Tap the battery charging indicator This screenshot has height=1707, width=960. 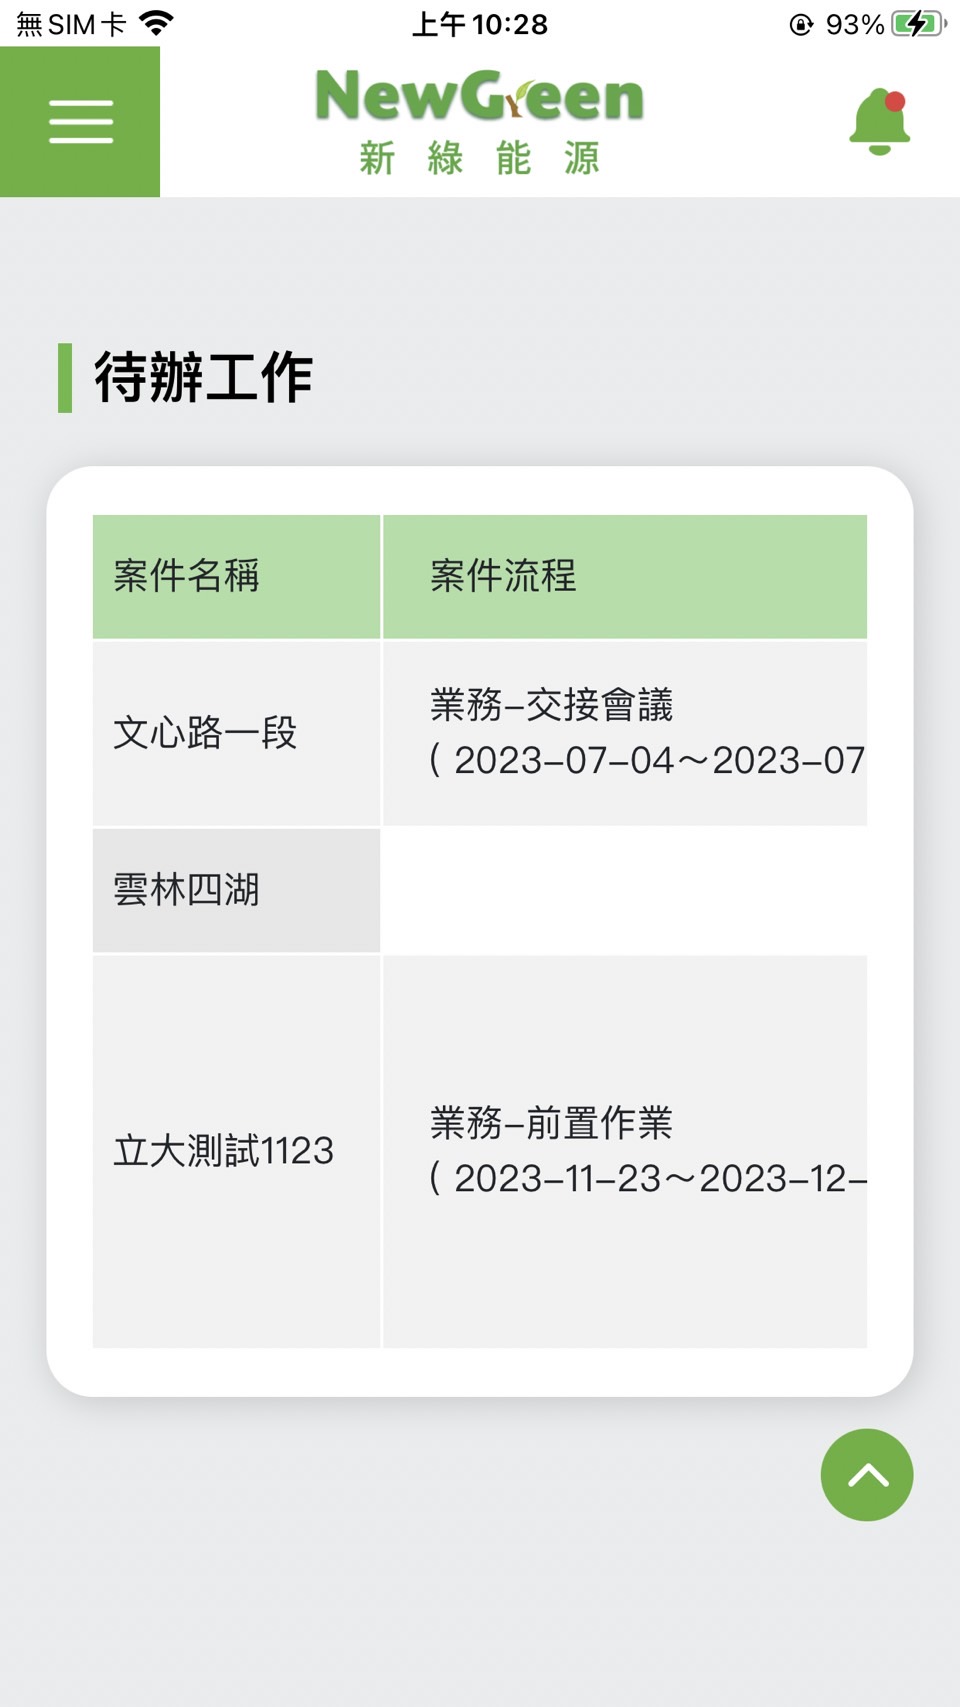click(x=917, y=24)
